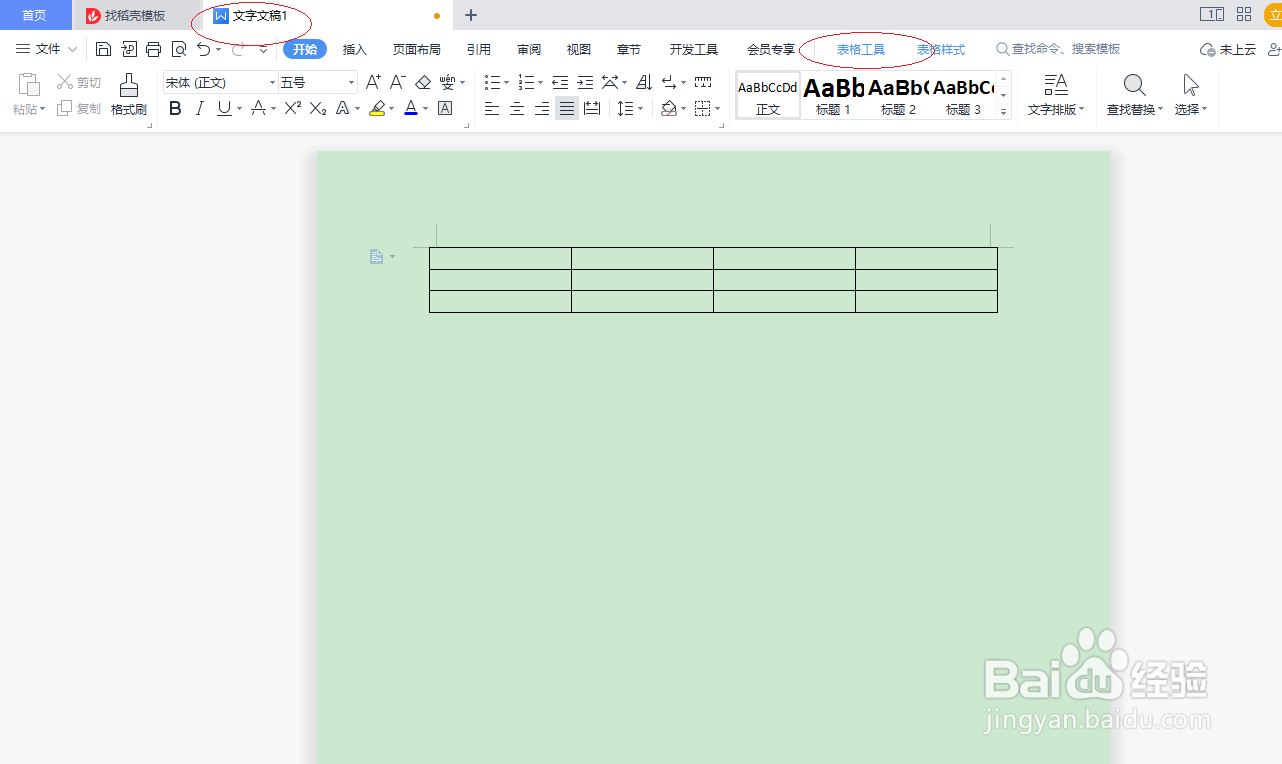Apply yellow text highlight color
This screenshot has height=764, width=1282.
click(x=376, y=108)
